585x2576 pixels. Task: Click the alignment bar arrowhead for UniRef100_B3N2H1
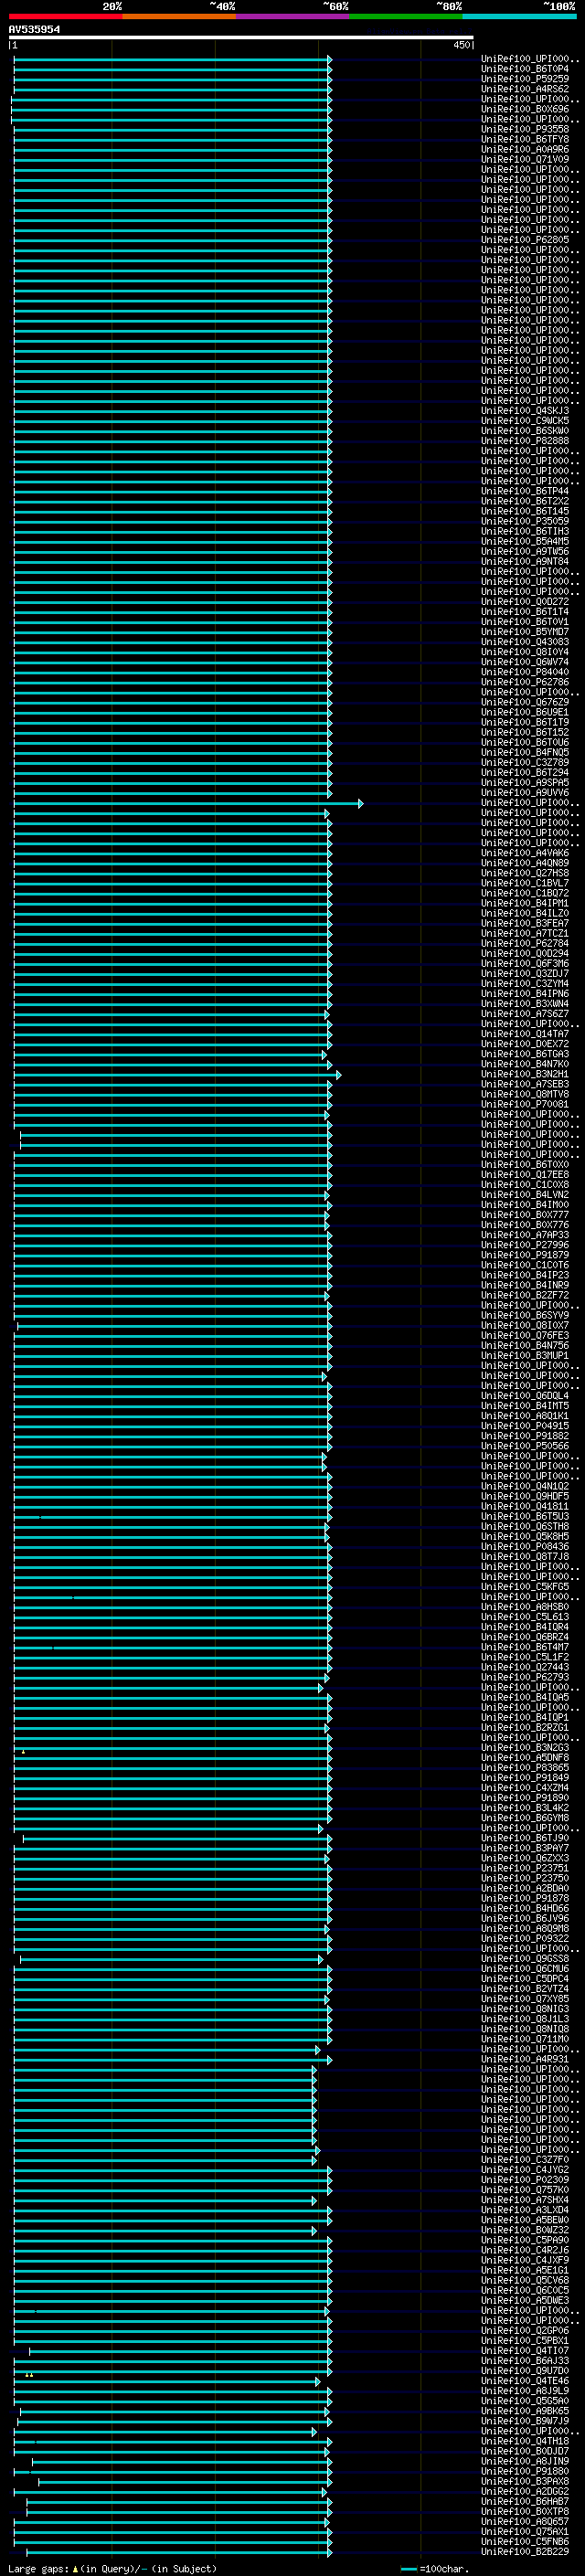339,1075
